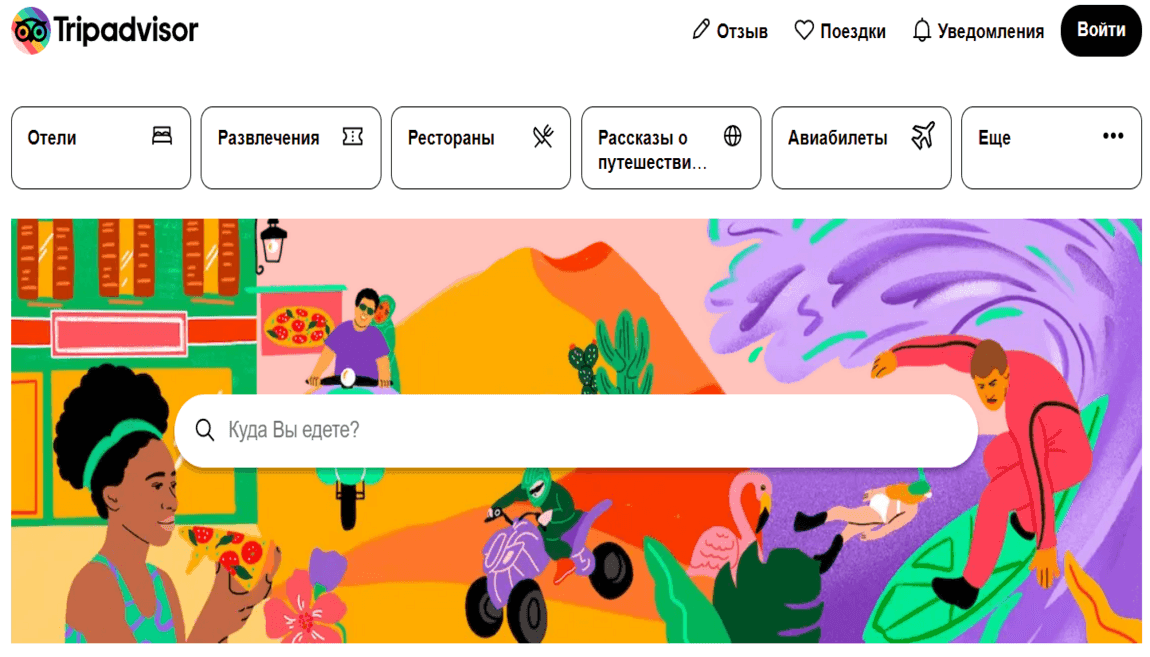
Task: Open the Отзыв link
Action: tap(730, 31)
